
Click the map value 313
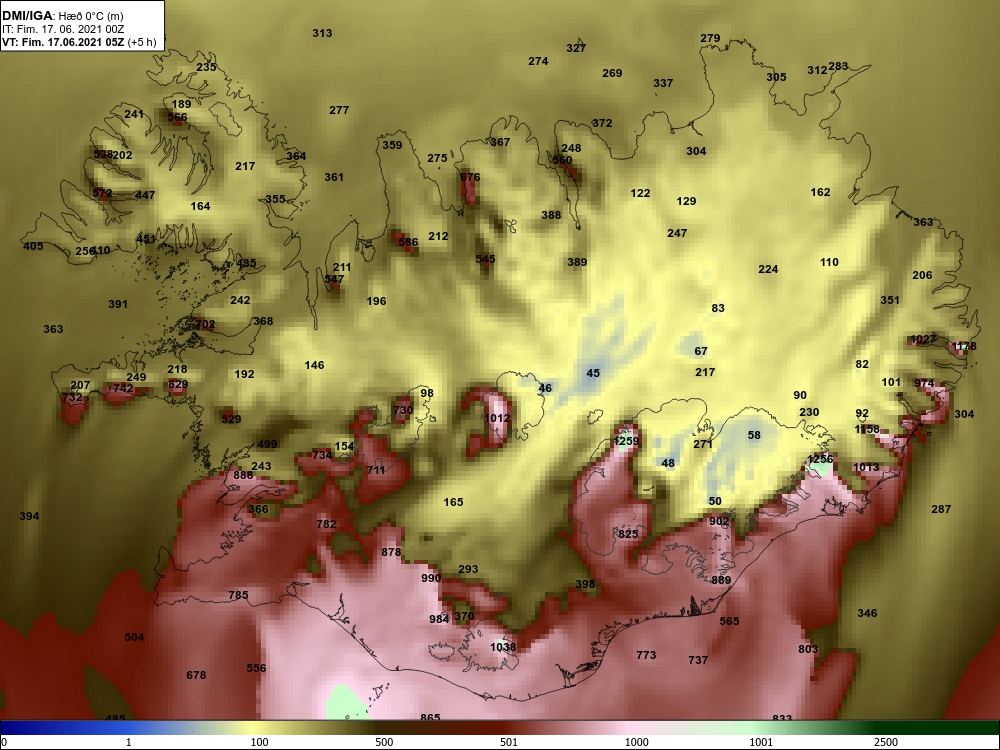[x=322, y=33]
